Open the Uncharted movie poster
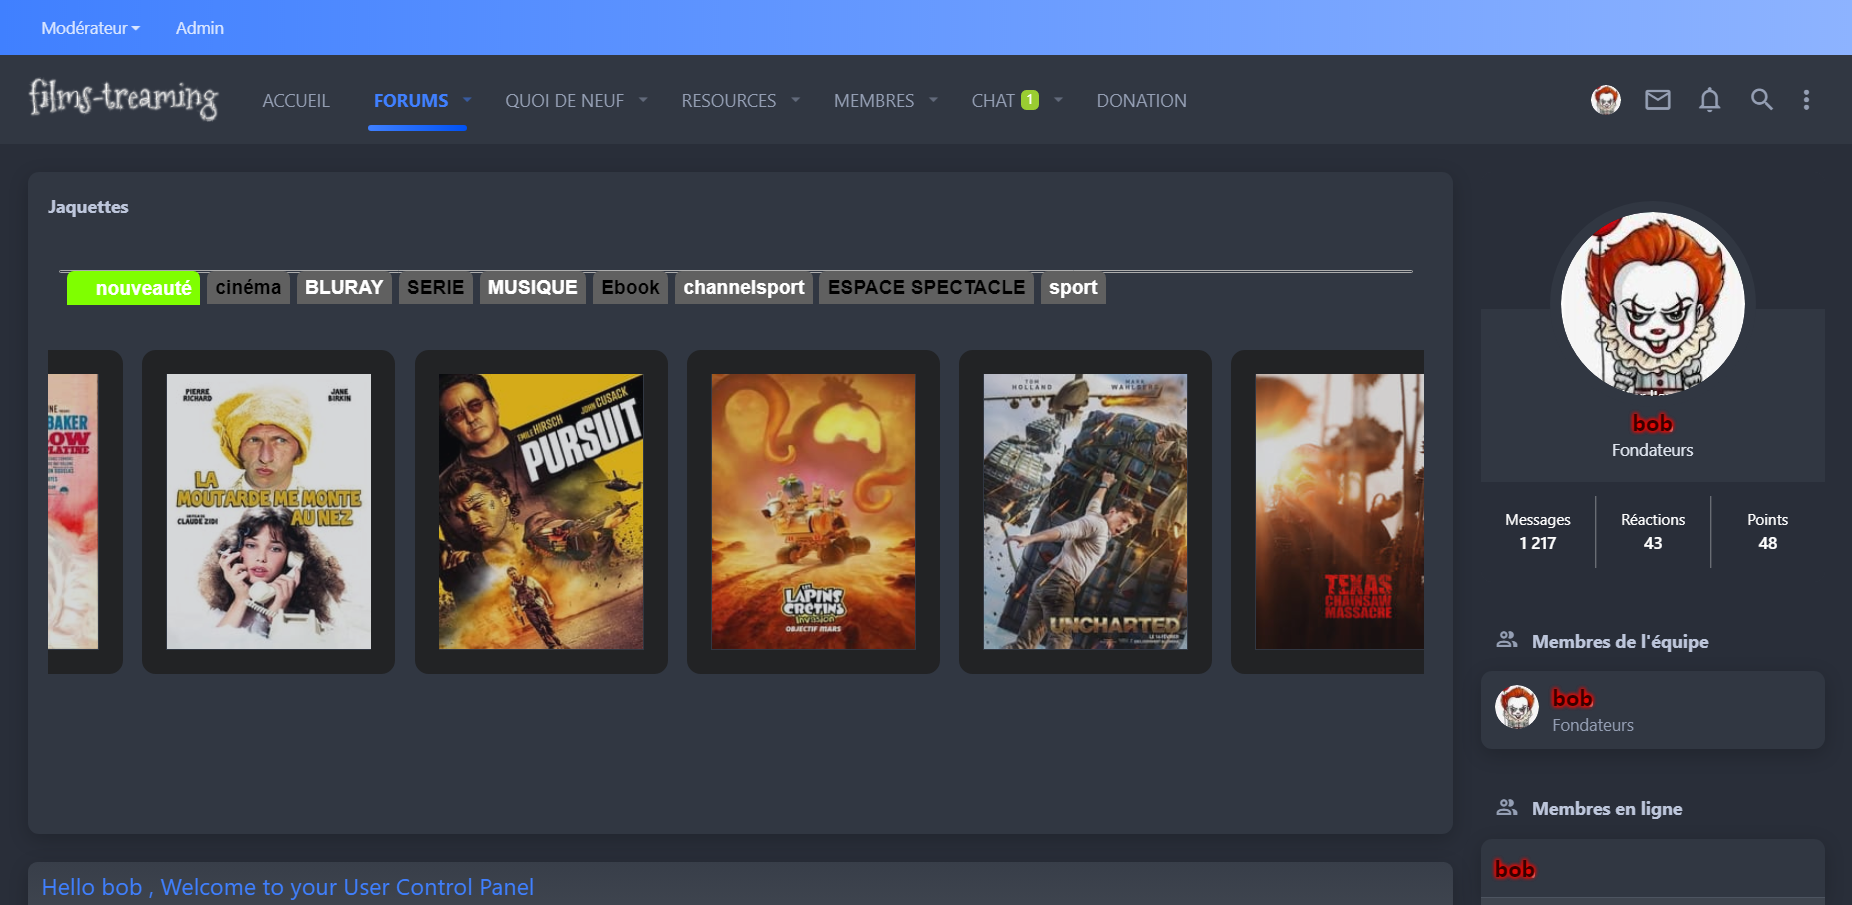 pos(1085,511)
